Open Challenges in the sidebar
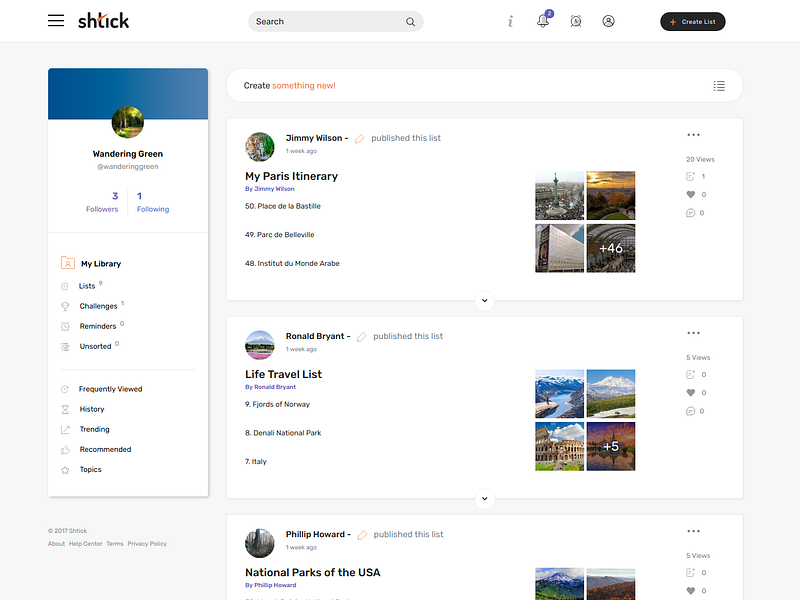Image resolution: width=800 pixels, height=600 pixels. [x=98, y=306]
